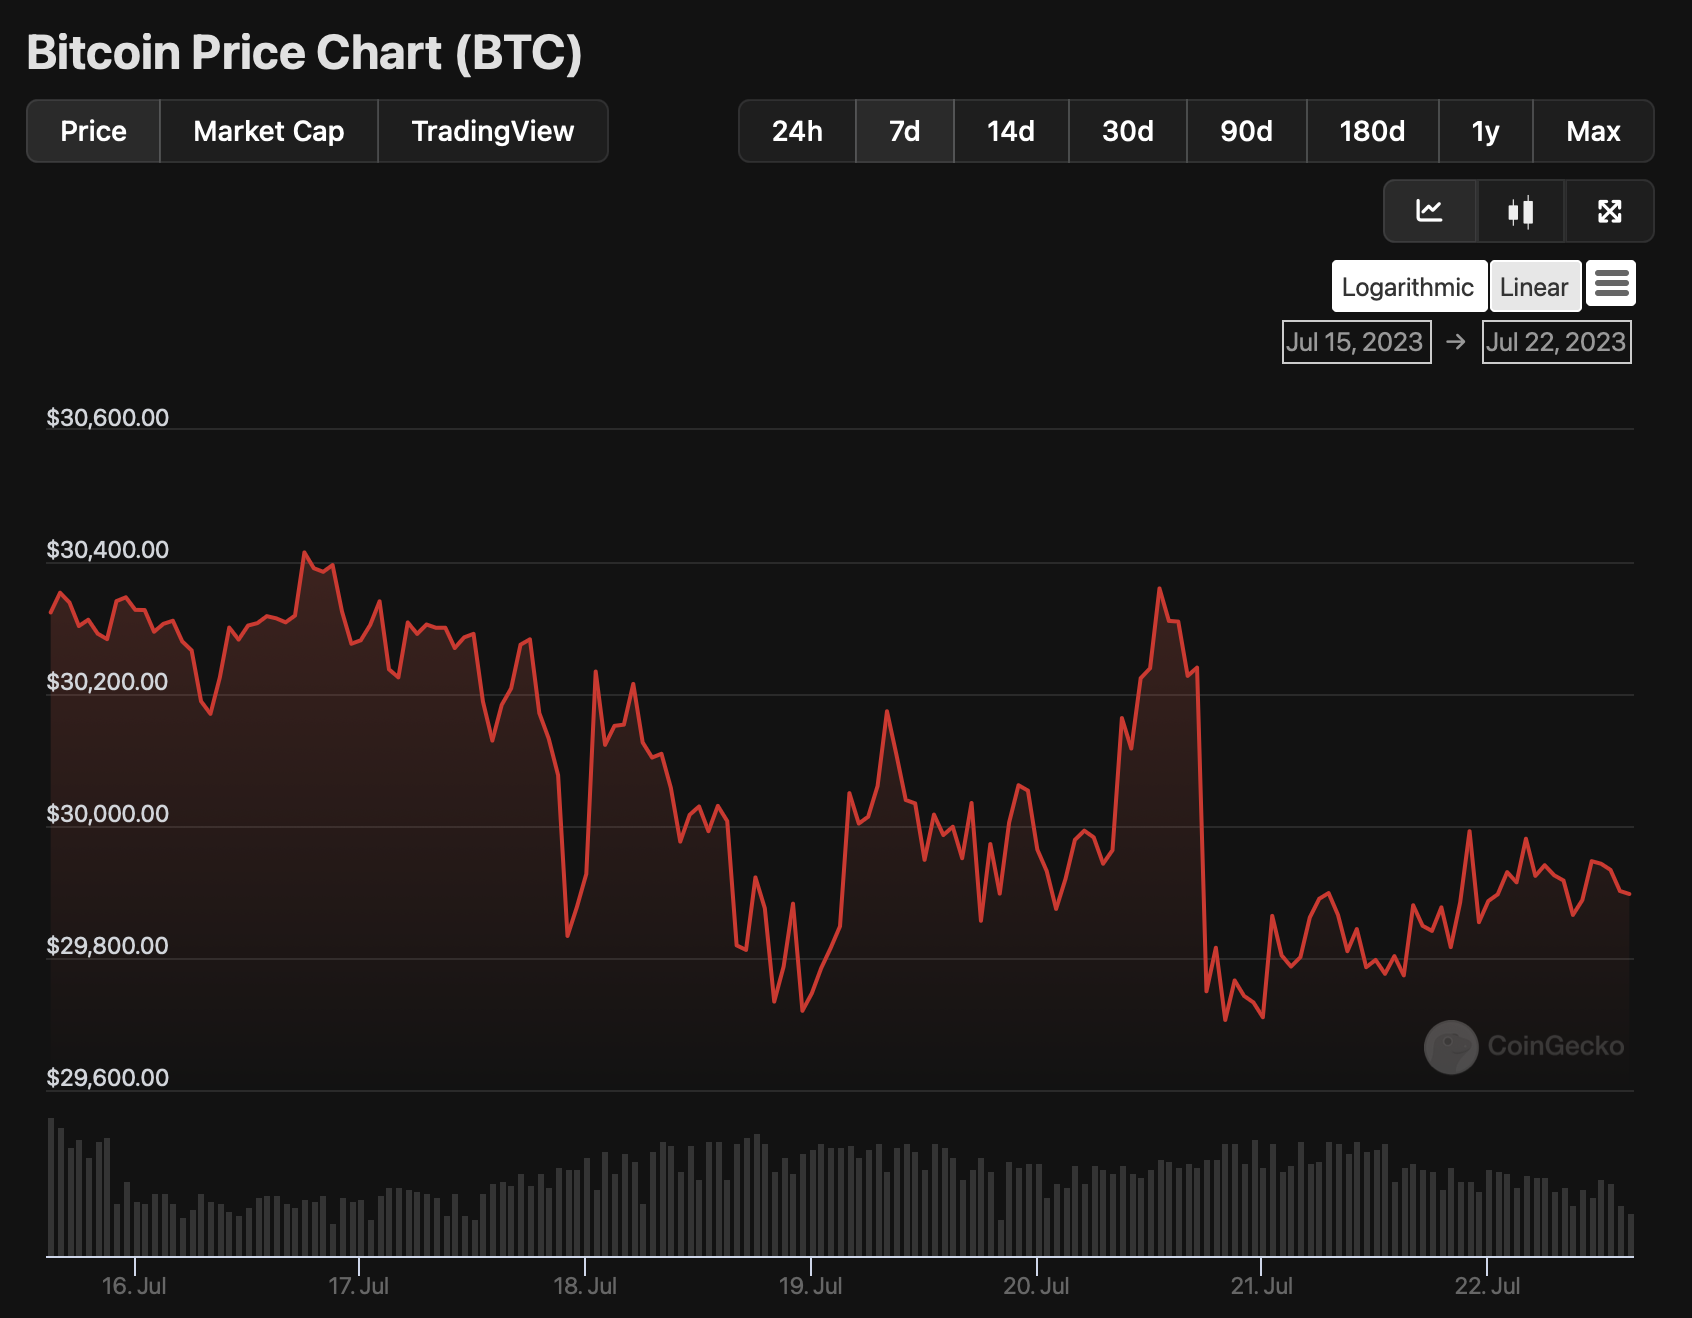Switch to line chart view icon
Image resolution: width=1692 pixels, height=1318 pixels.
[x=1430, y=211]
